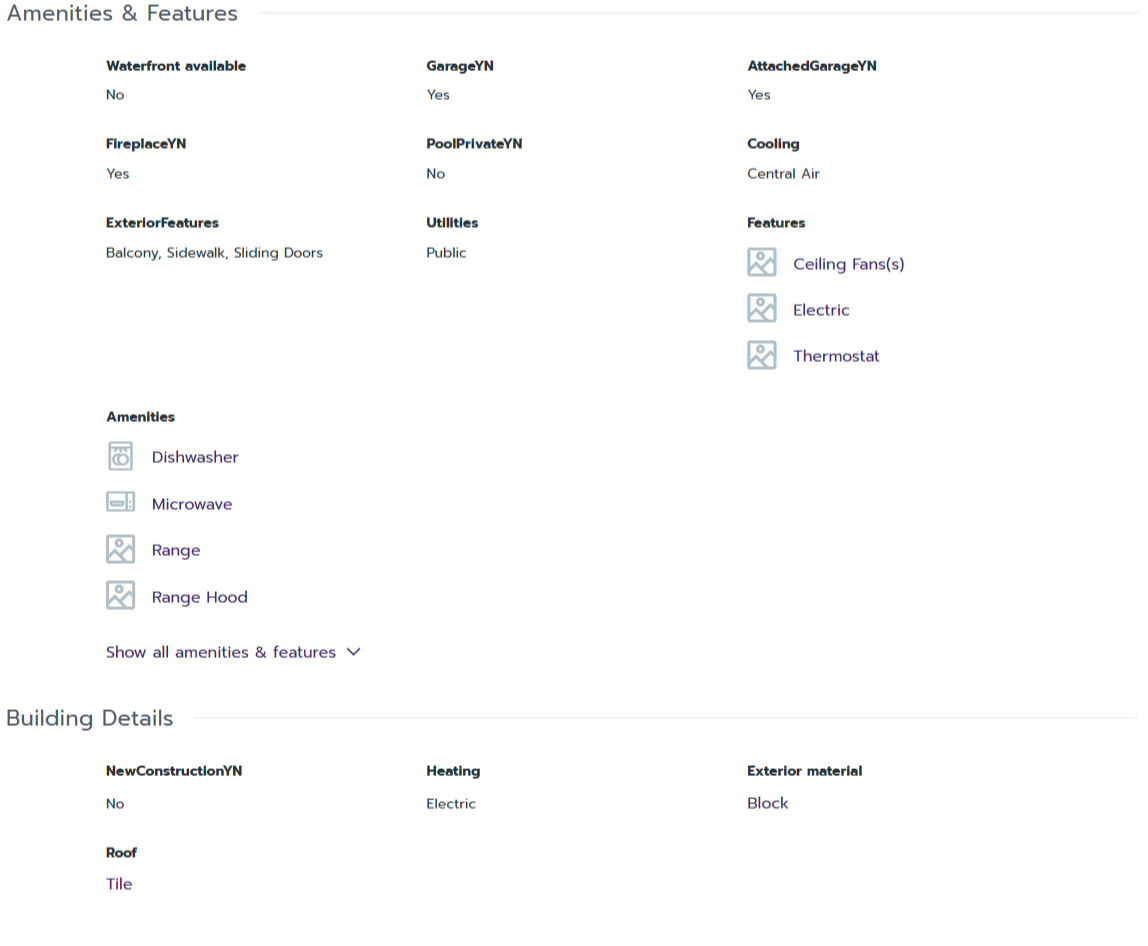Open the Block exterior material link
The height and width of the screenshot is (946, 1148).
pyautogui.click(x=767, y=803)
